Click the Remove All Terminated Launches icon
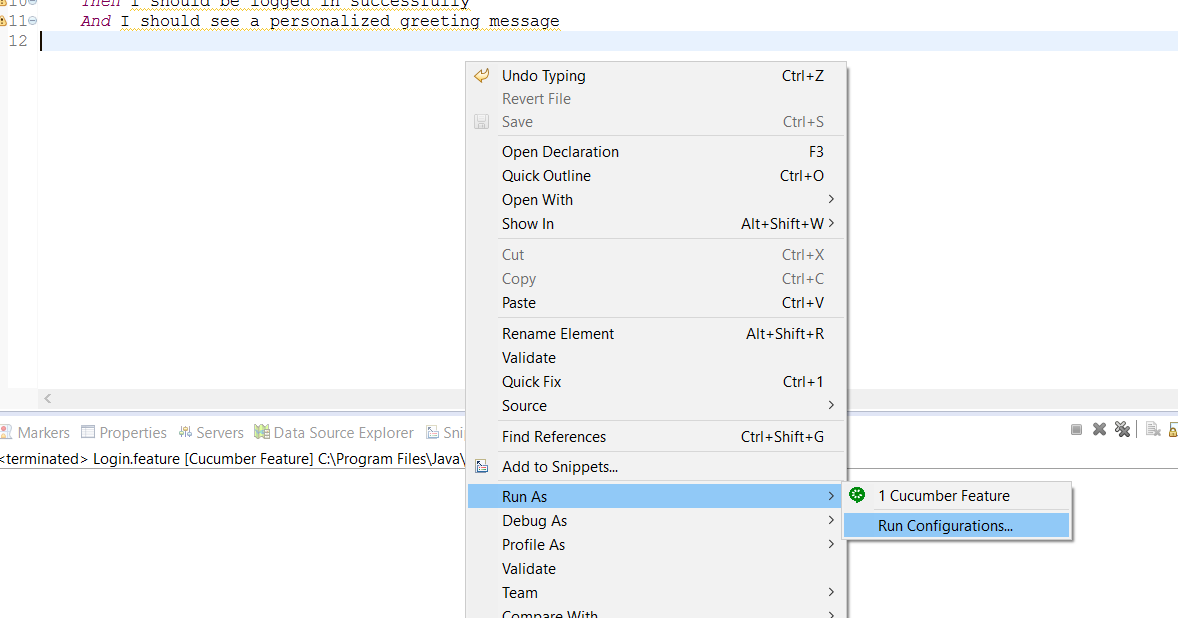 [1122, 429]
